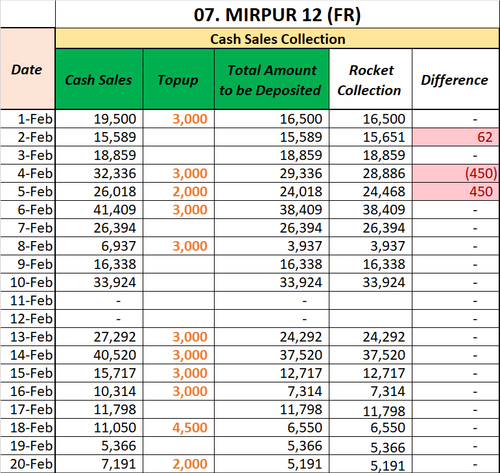Viewport: 500px width, 473px height.
Task: Select the '9-Feb' date cell
Action: (28, 264)
